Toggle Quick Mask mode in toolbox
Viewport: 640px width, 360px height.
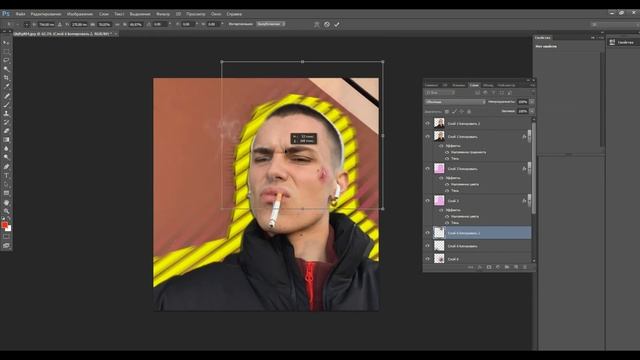point(6,237)
